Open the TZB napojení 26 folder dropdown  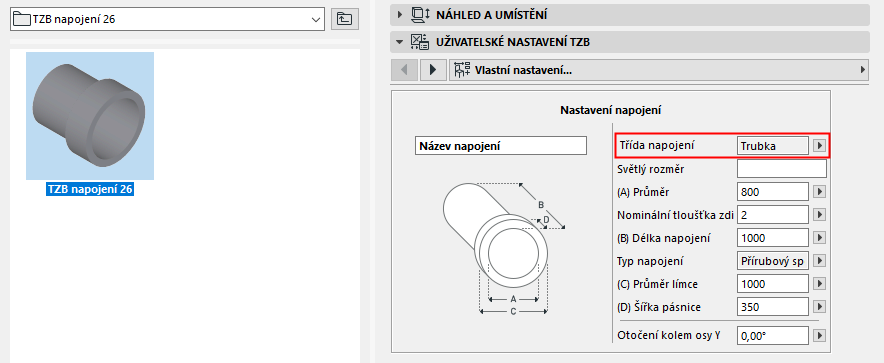(167, 19)
